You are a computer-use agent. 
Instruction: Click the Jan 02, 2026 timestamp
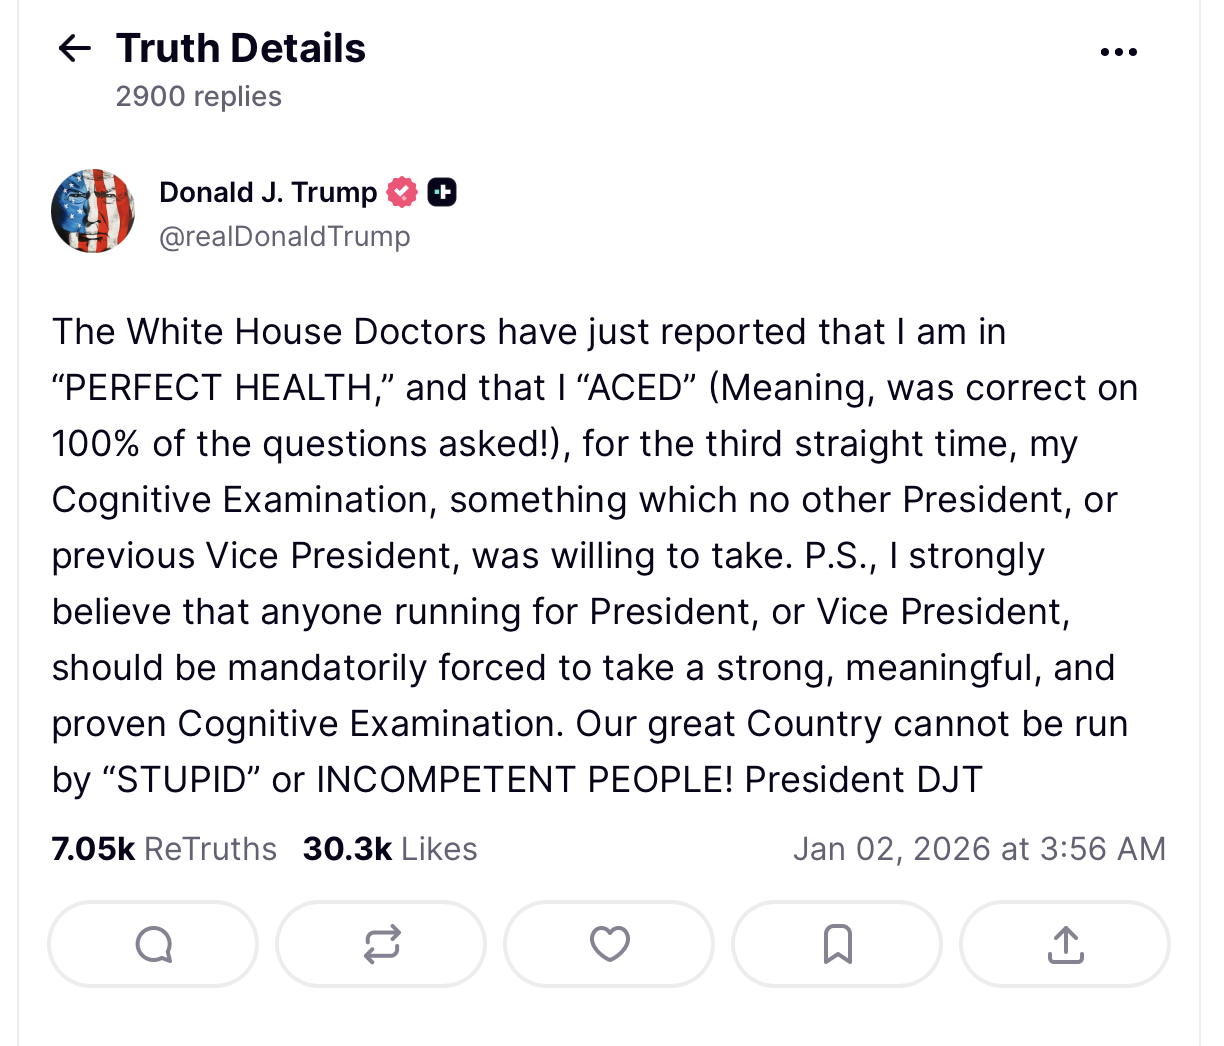pyautogui.click(x=979, y=849)
